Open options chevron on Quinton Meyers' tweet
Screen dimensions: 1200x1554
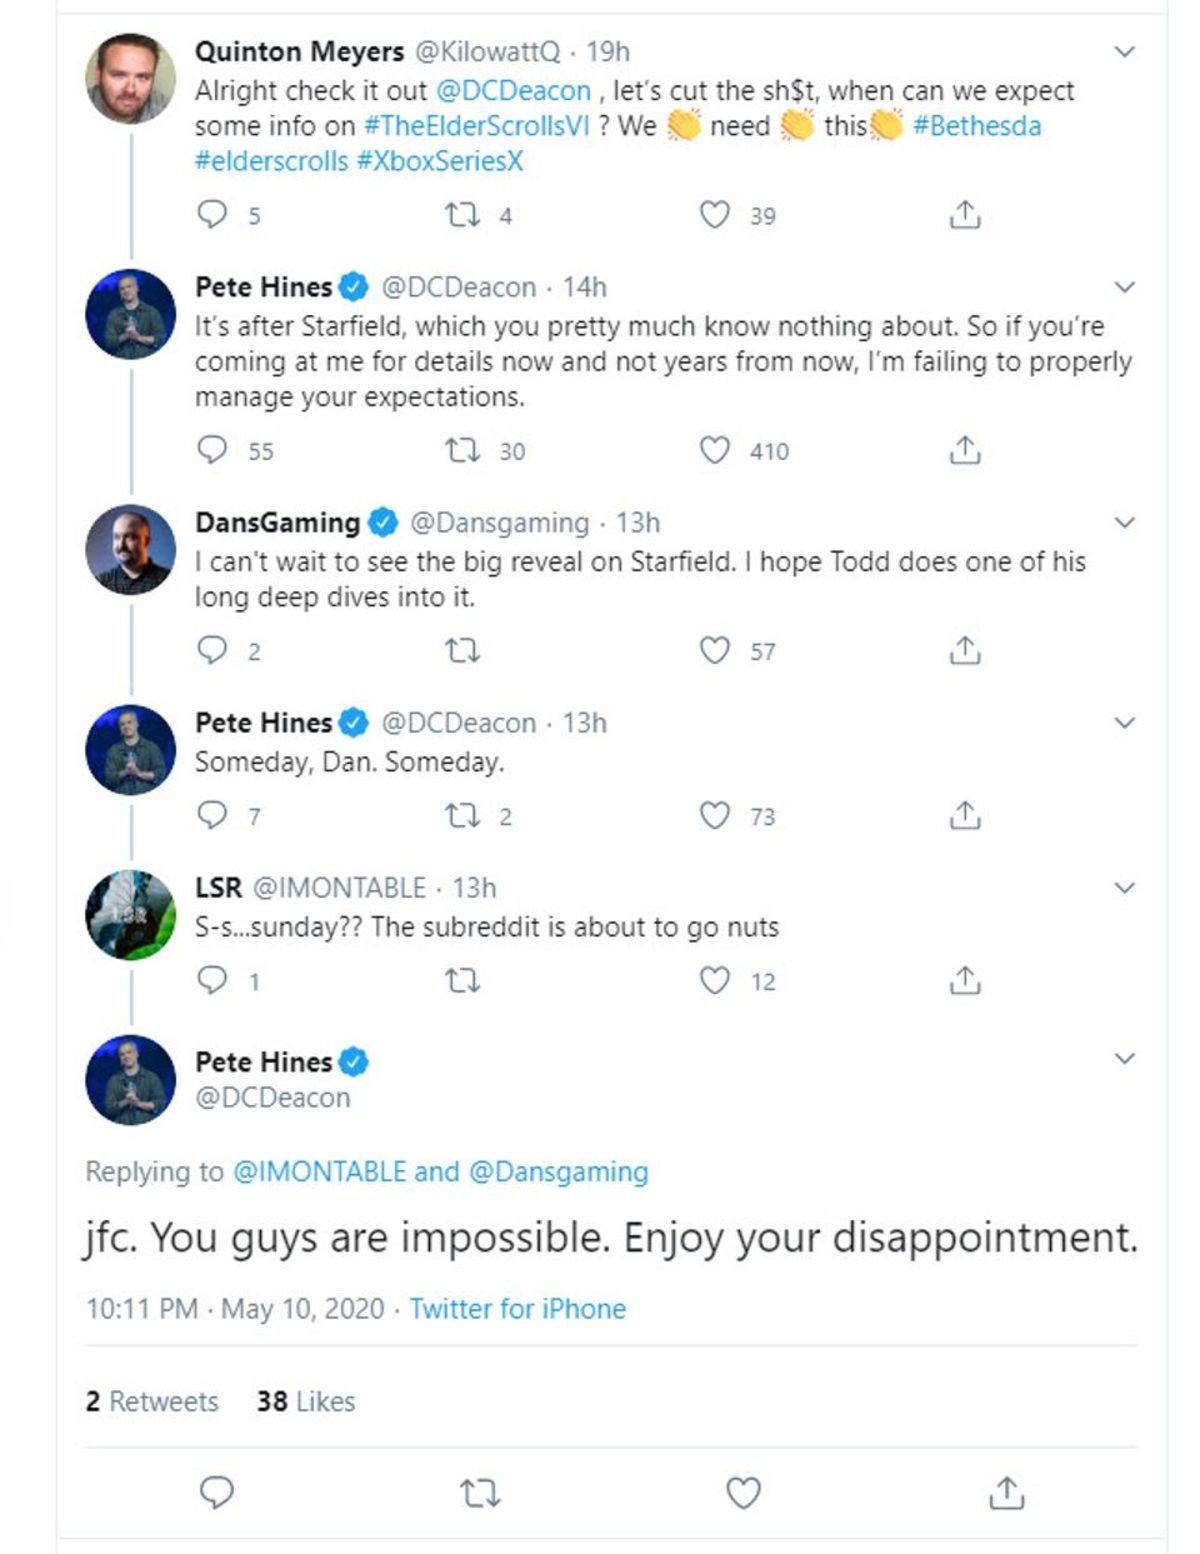1125,51
